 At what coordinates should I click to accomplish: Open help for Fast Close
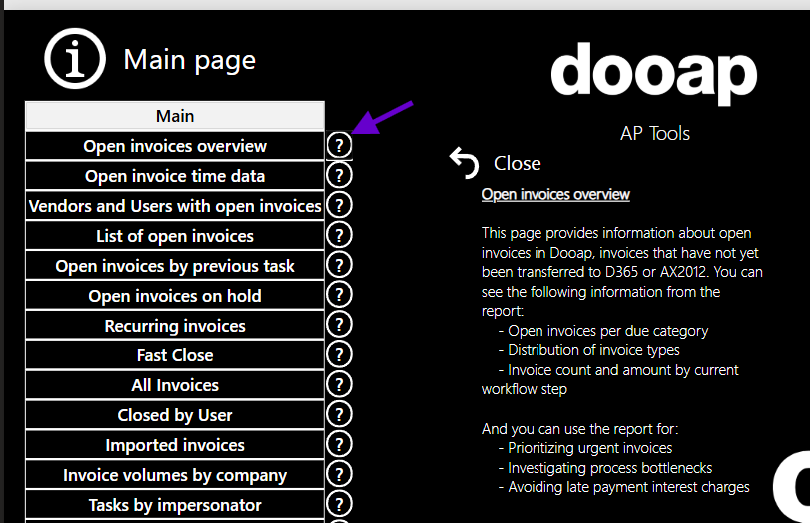click(x=339, y=355)
